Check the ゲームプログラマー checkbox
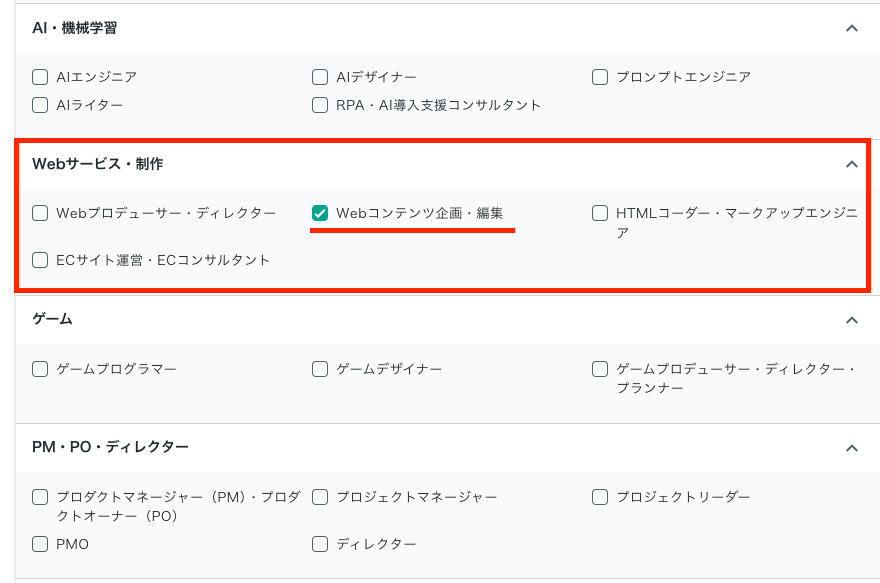This screenshot has width=880, height=583. pos(40,369)
